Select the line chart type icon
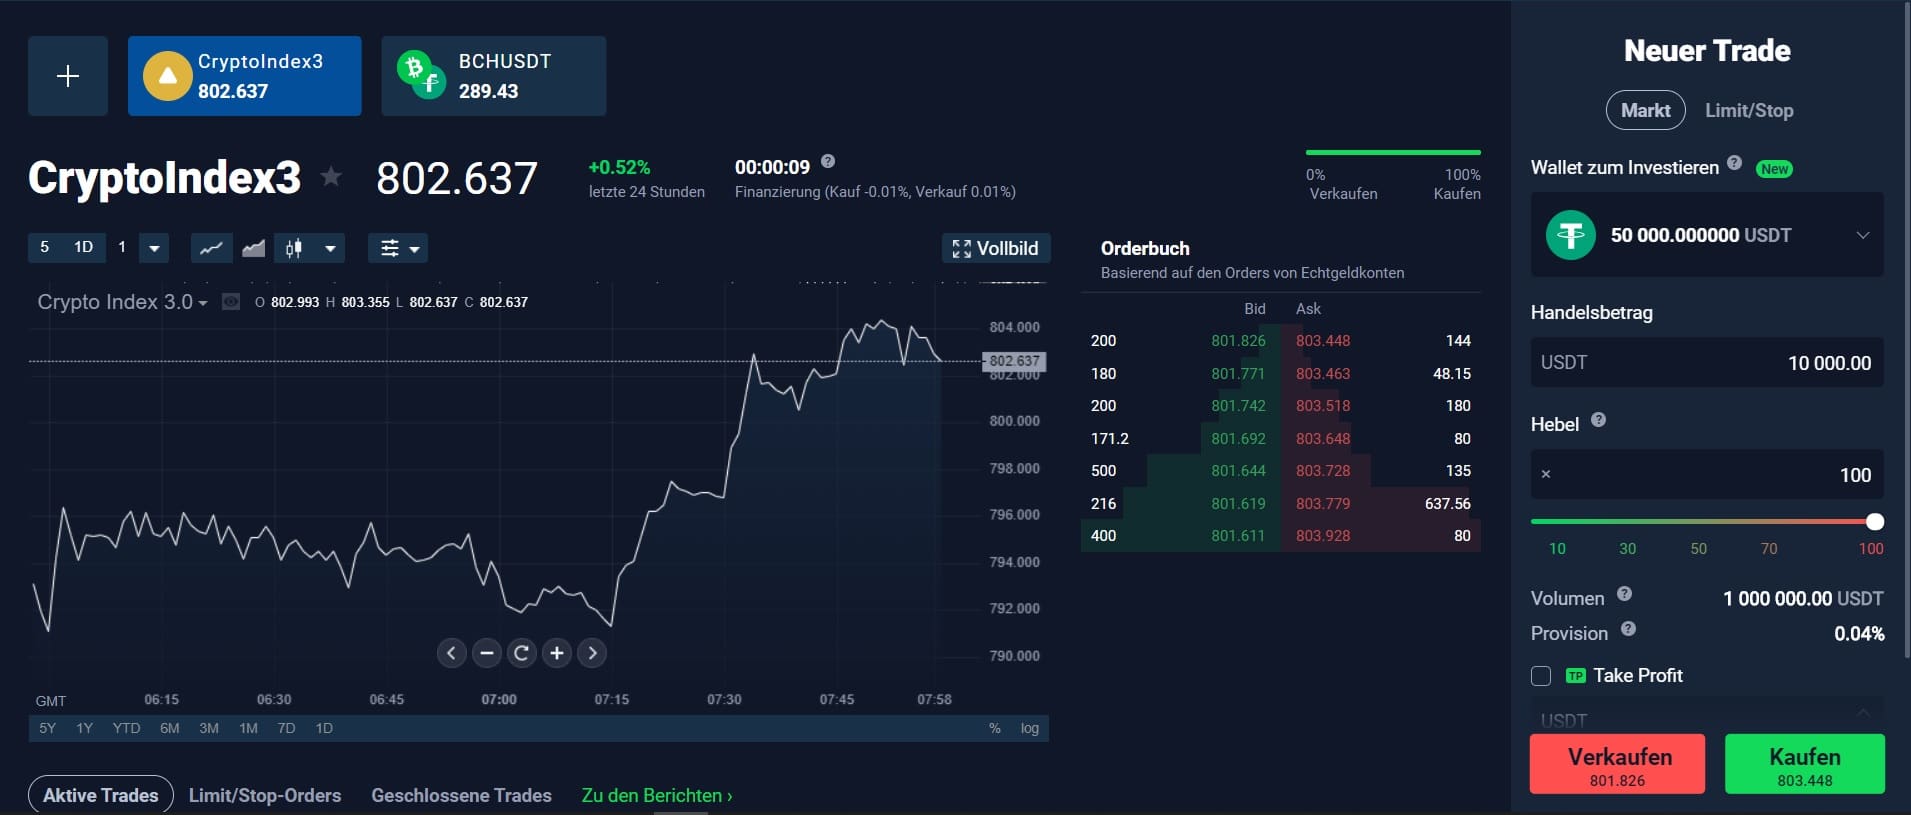This screenshot has height=815, width=1911. pyautogui.click(x=211, y=248)
